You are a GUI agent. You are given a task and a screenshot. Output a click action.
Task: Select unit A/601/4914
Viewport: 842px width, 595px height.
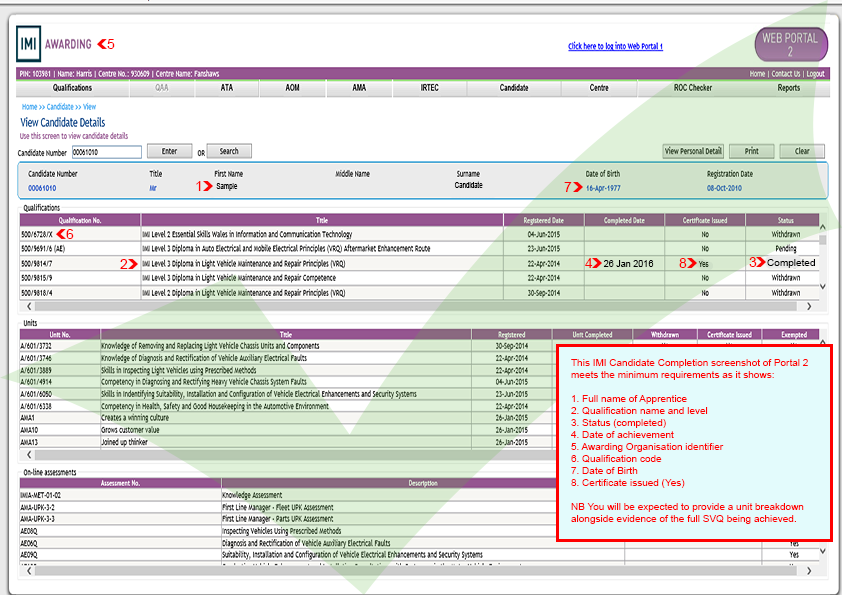point(35,382)
